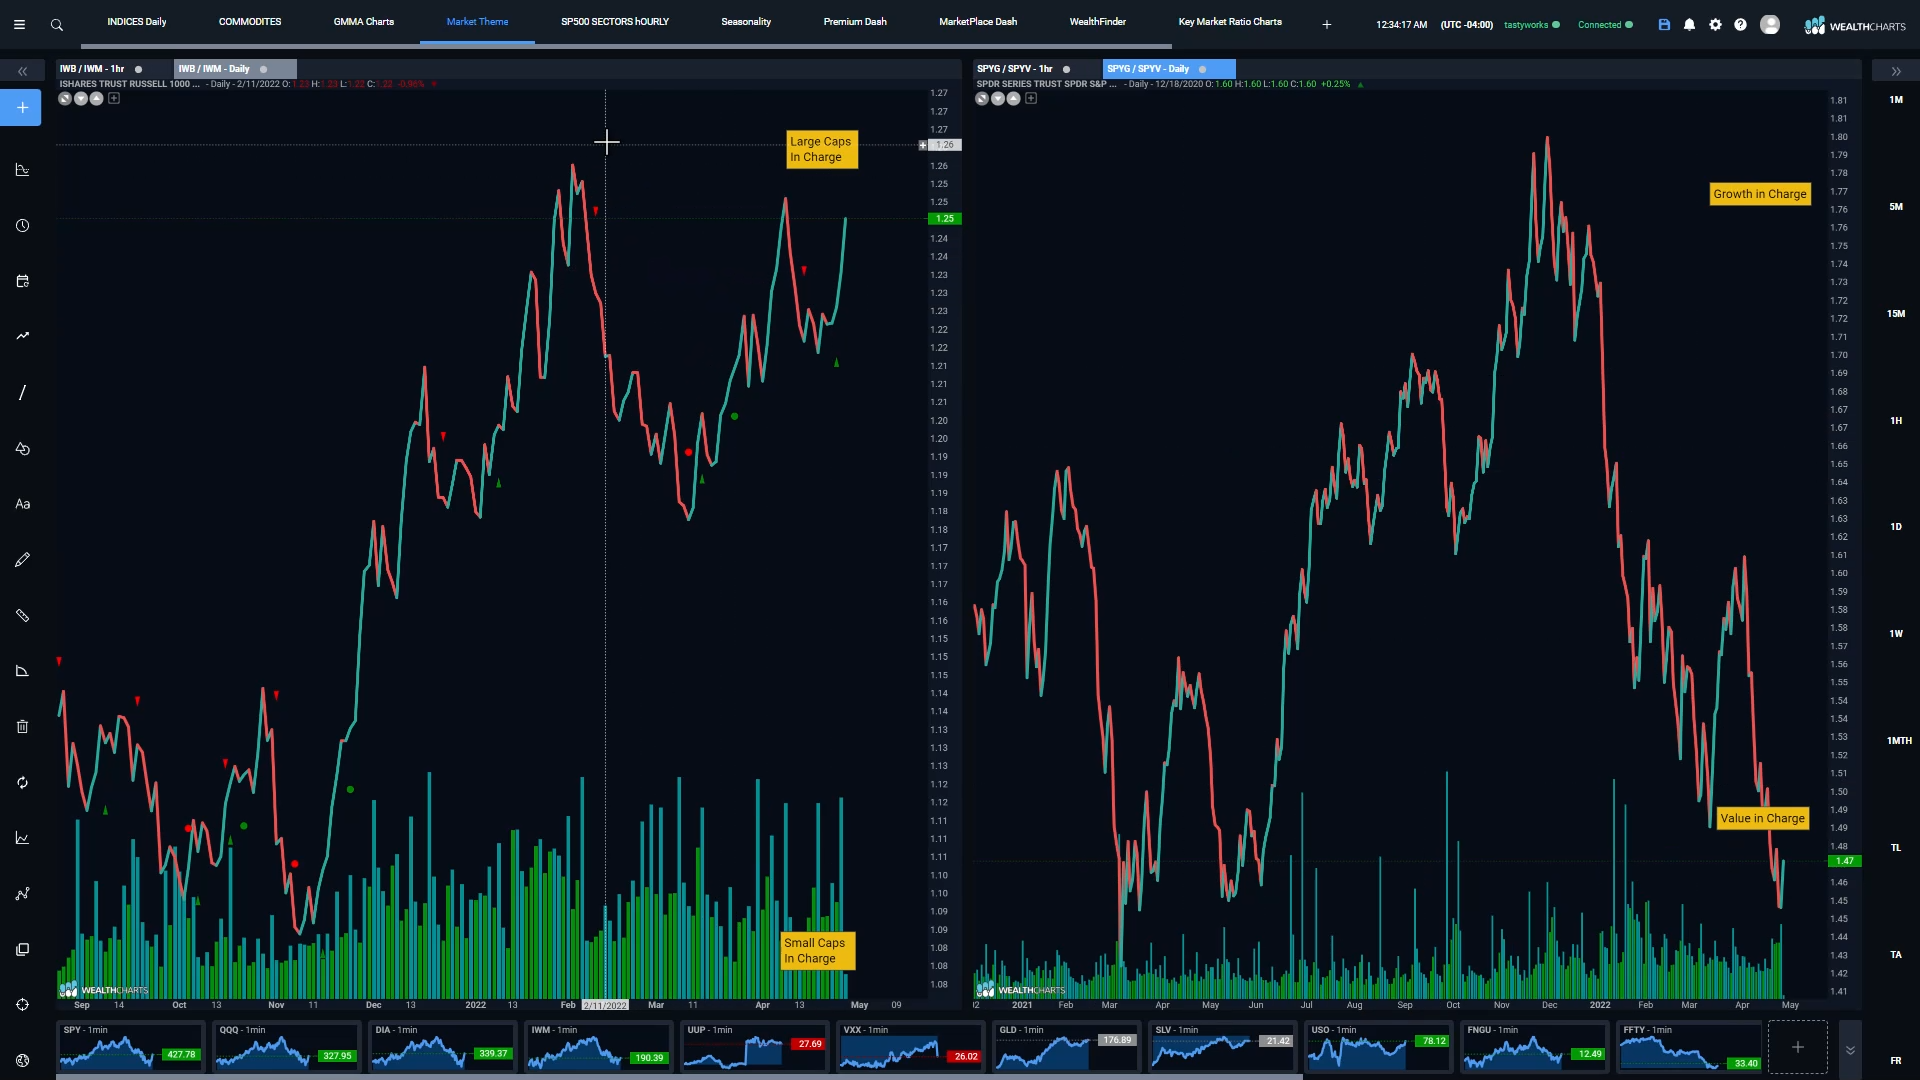
Task: Expand the right panel double chevron
Action: (x=1895, y=71)
